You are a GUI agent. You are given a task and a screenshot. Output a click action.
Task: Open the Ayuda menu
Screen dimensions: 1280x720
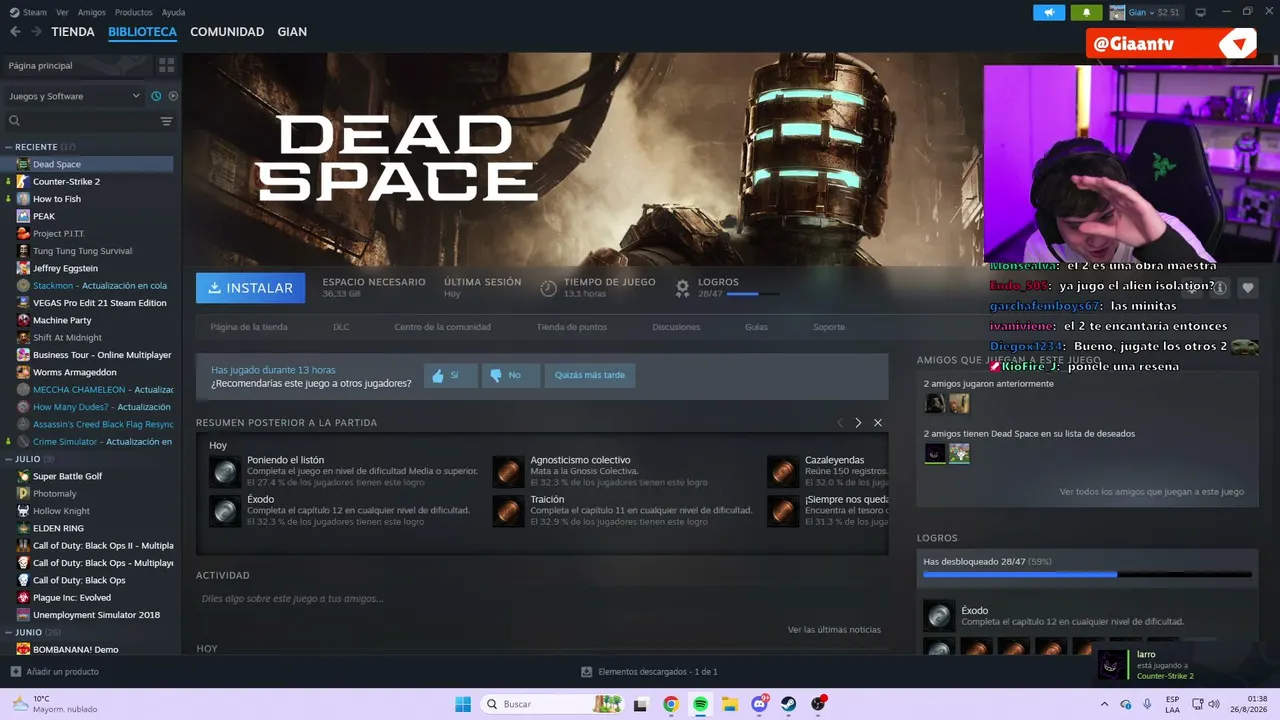pyautogui.click(x=173, y=12)
